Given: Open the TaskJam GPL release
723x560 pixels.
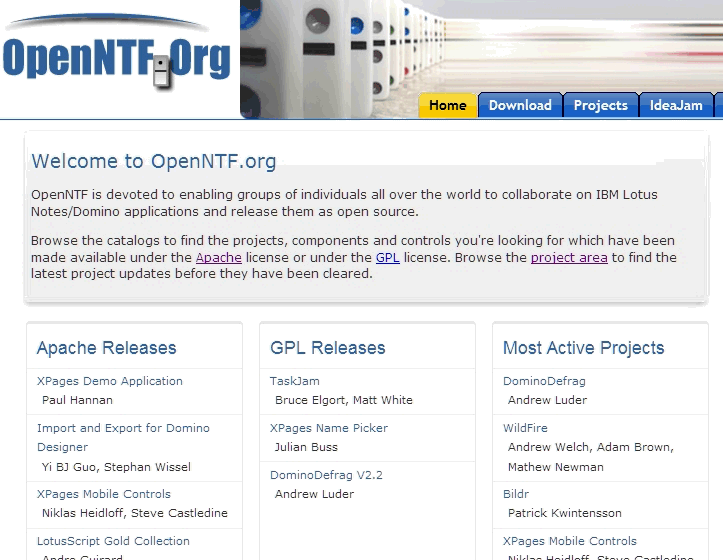Looking at the screenshot, I should click(x=295, y=381).
